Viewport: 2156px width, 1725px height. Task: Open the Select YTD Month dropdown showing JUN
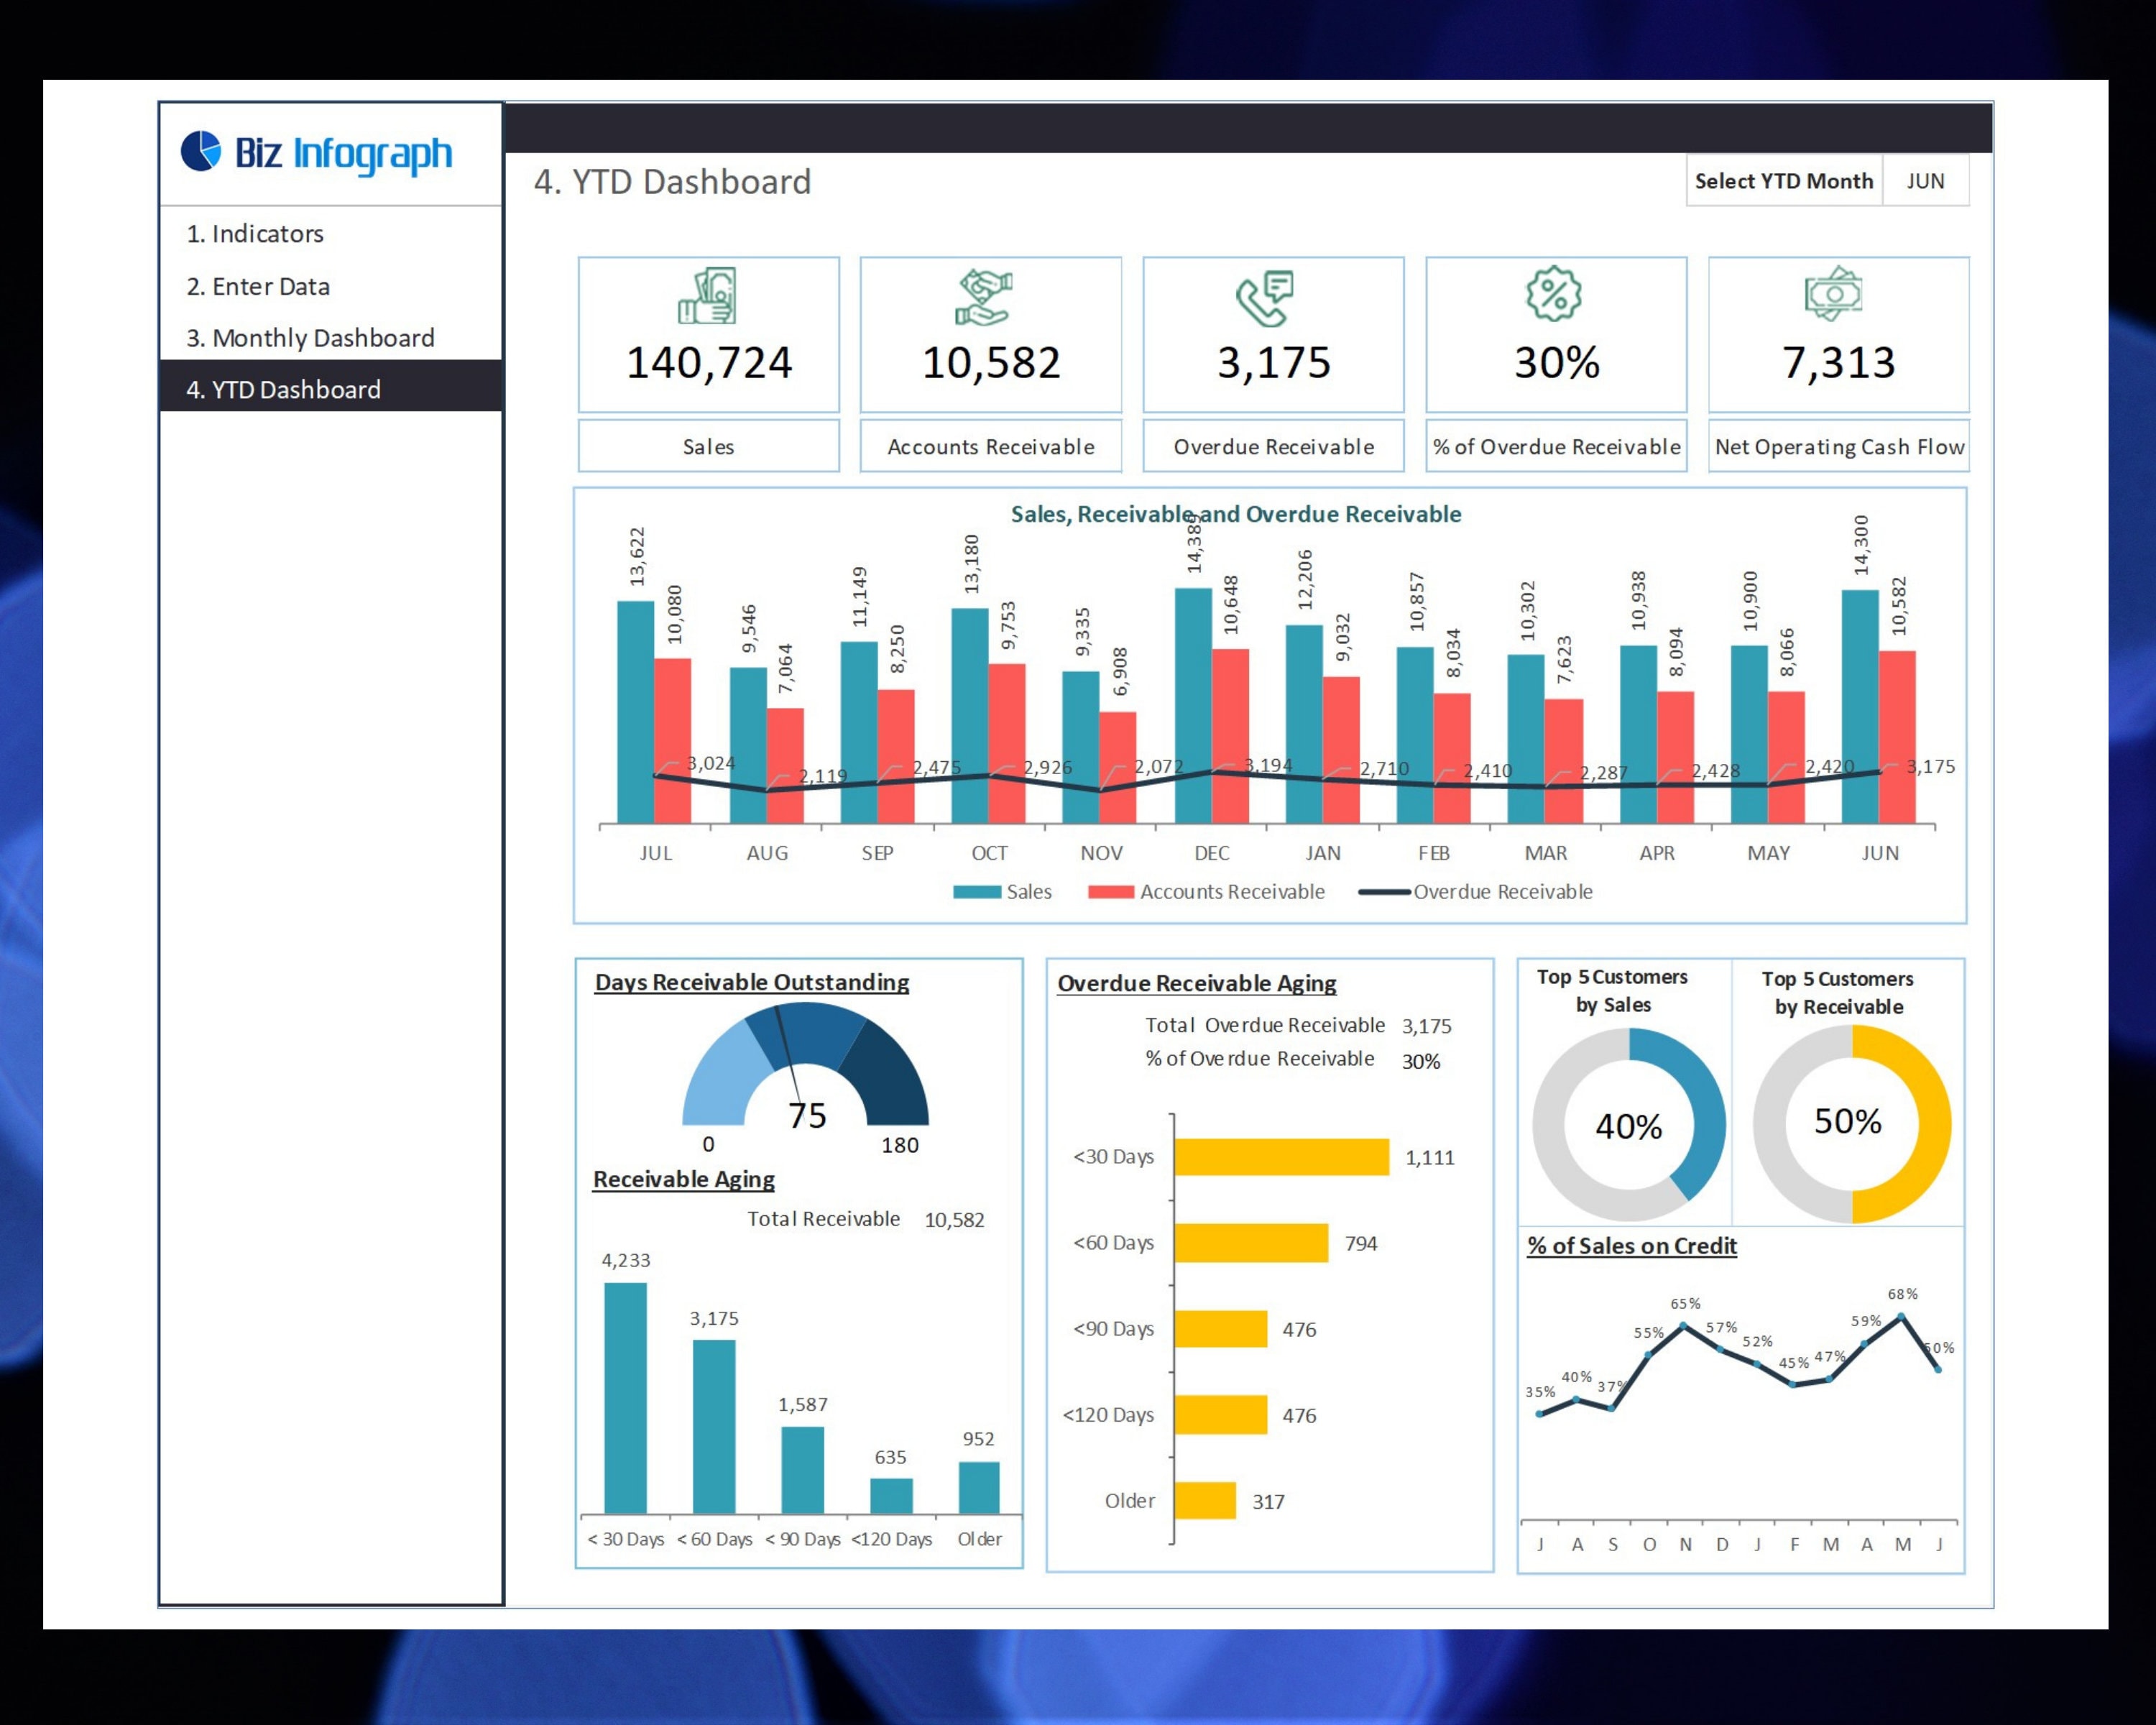[x=1926, y=181]
